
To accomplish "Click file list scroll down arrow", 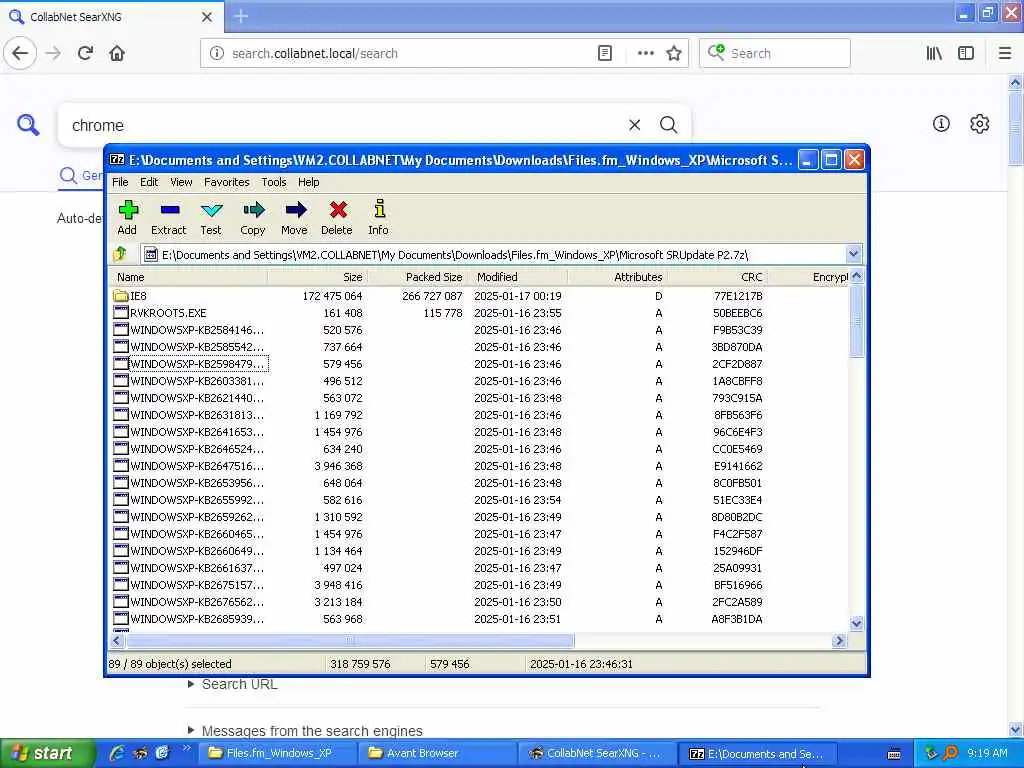I will pyautogui.click(x=856, y=624).
